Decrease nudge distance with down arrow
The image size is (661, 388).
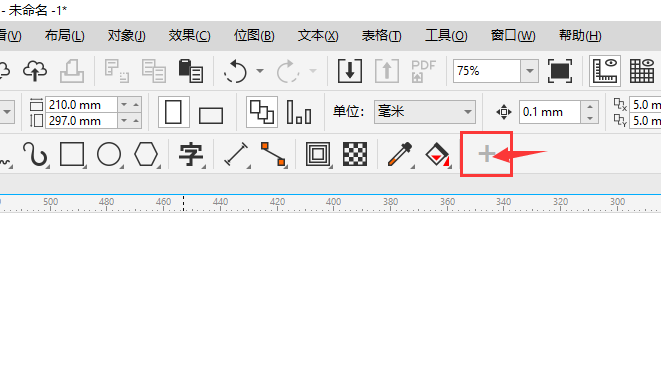590,118
